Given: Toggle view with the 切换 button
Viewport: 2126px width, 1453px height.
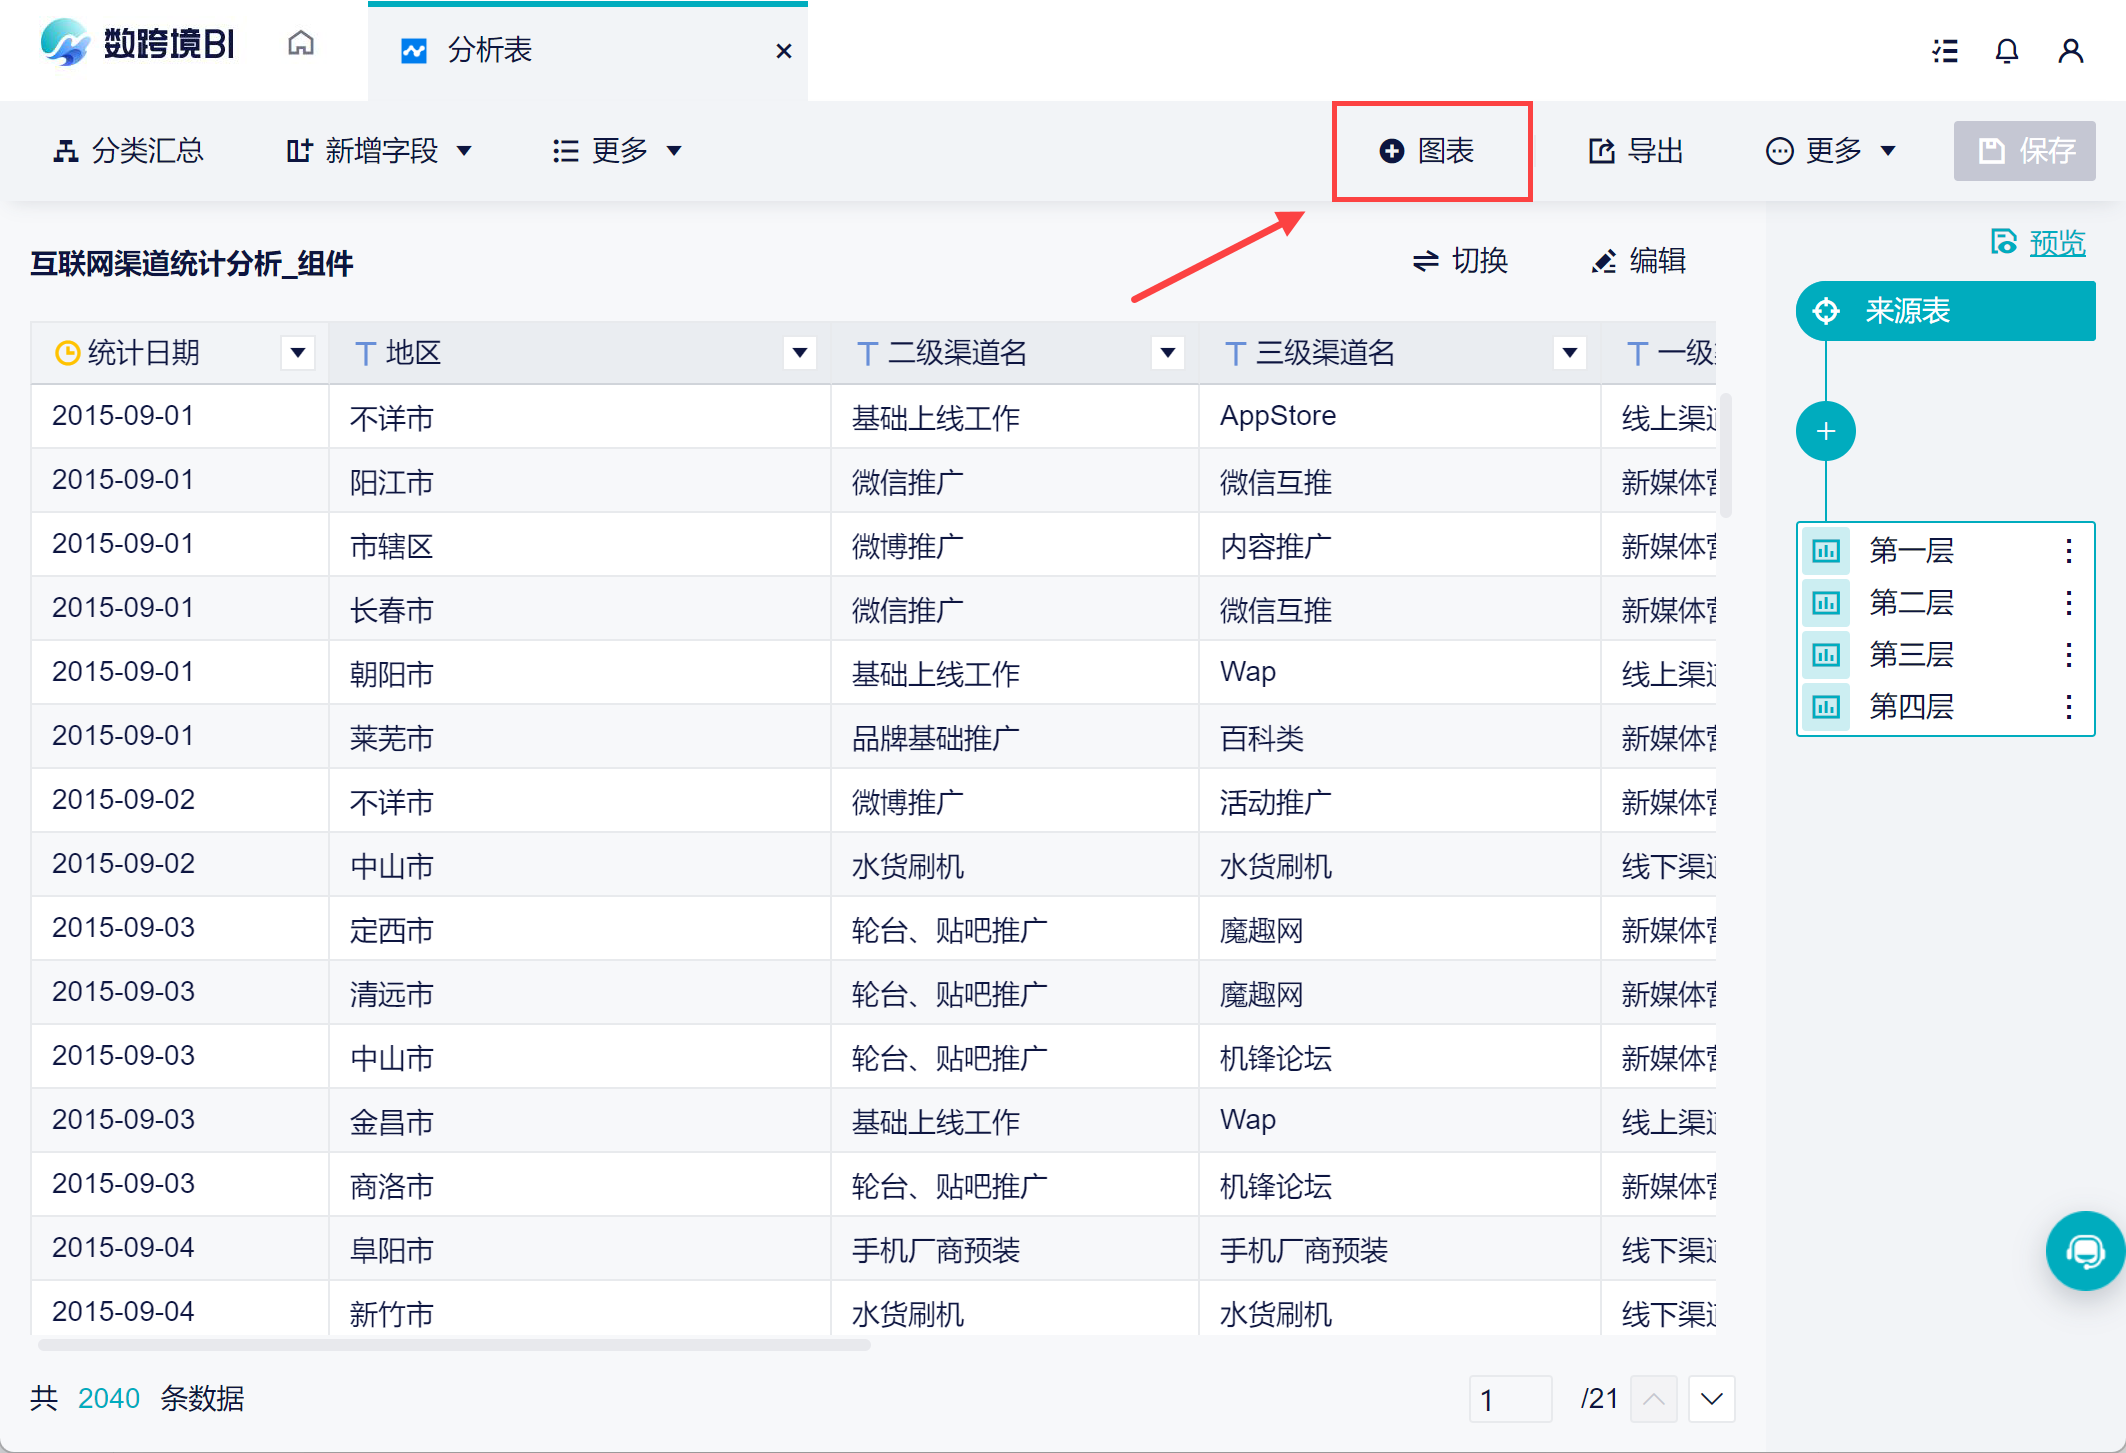Looking at the screenshot, I should point(1460,261).
